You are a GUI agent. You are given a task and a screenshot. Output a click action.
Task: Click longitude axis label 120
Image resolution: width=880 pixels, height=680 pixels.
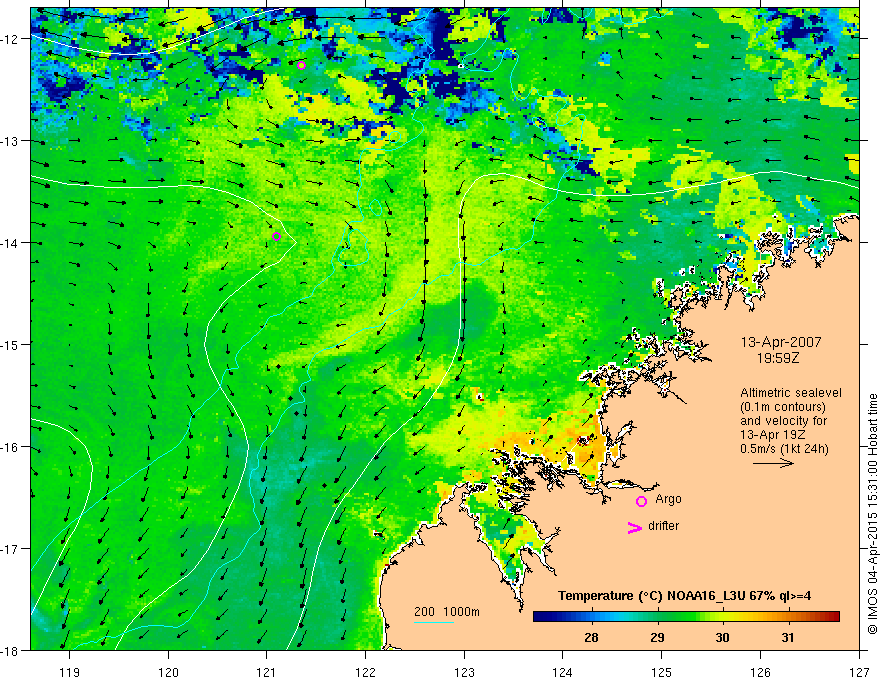click(x=168, y=672)
